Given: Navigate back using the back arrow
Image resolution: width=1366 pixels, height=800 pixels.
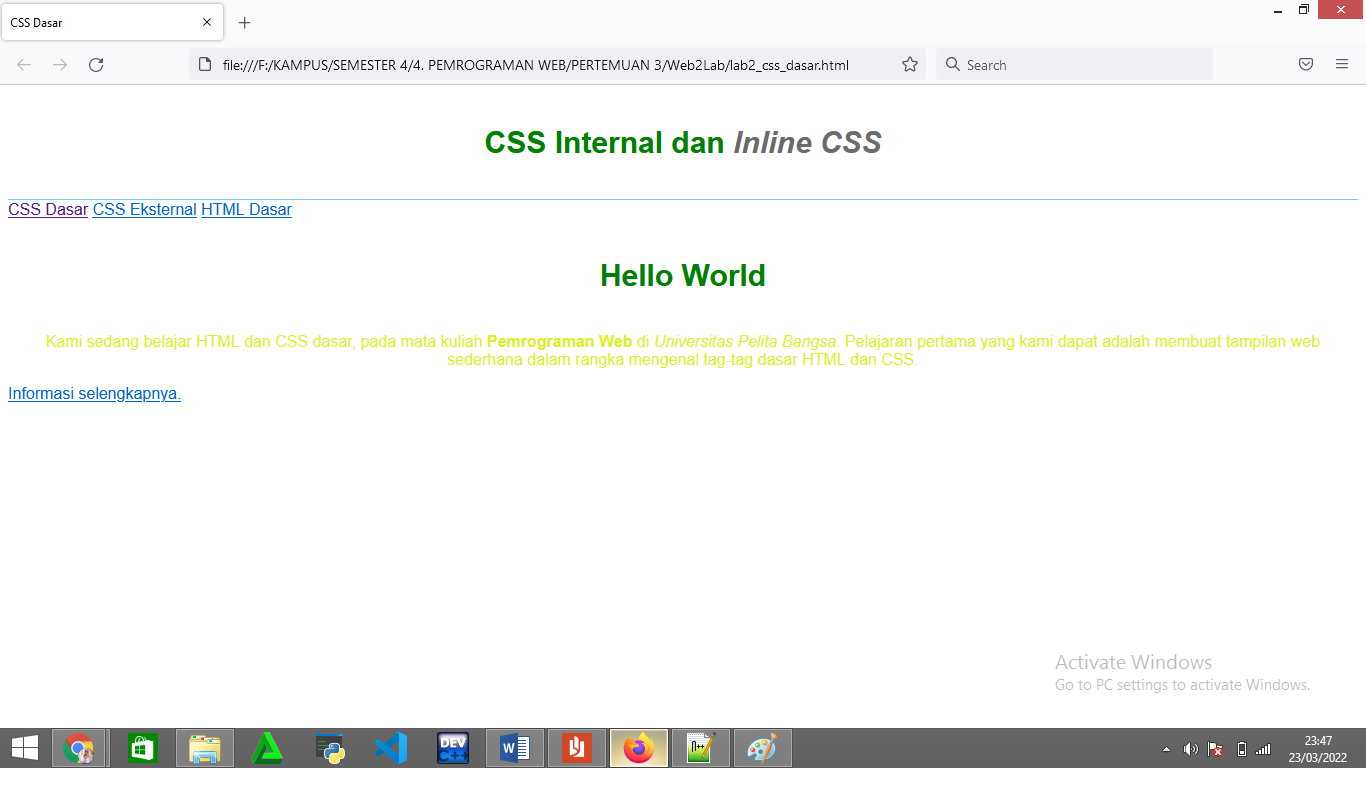Looking at the screenshot, I should point(23,64).
